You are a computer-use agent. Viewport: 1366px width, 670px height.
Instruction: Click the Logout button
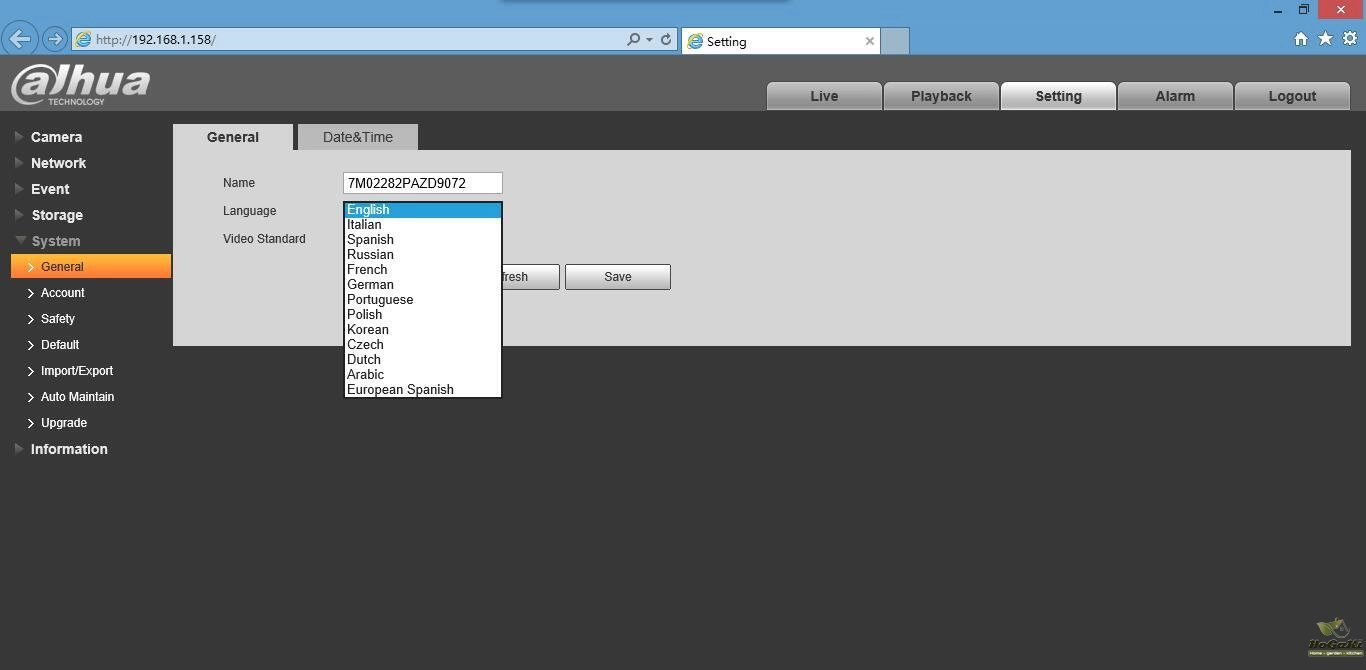coord(1291,96)
